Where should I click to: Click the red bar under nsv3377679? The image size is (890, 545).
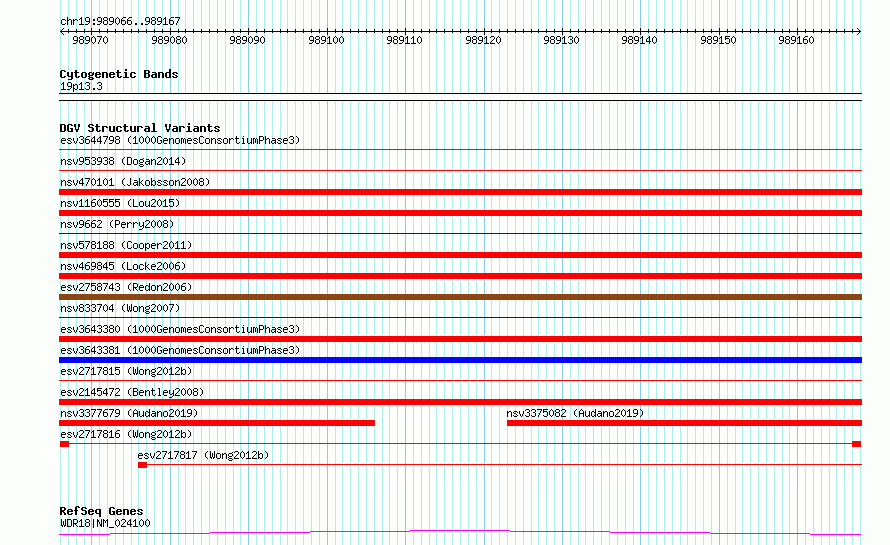(217, 423)
